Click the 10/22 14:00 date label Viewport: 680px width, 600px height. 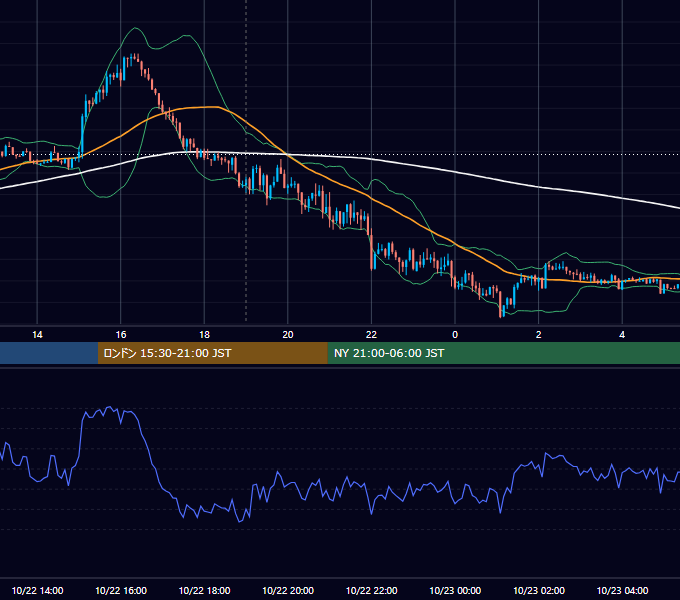(37, 590)
